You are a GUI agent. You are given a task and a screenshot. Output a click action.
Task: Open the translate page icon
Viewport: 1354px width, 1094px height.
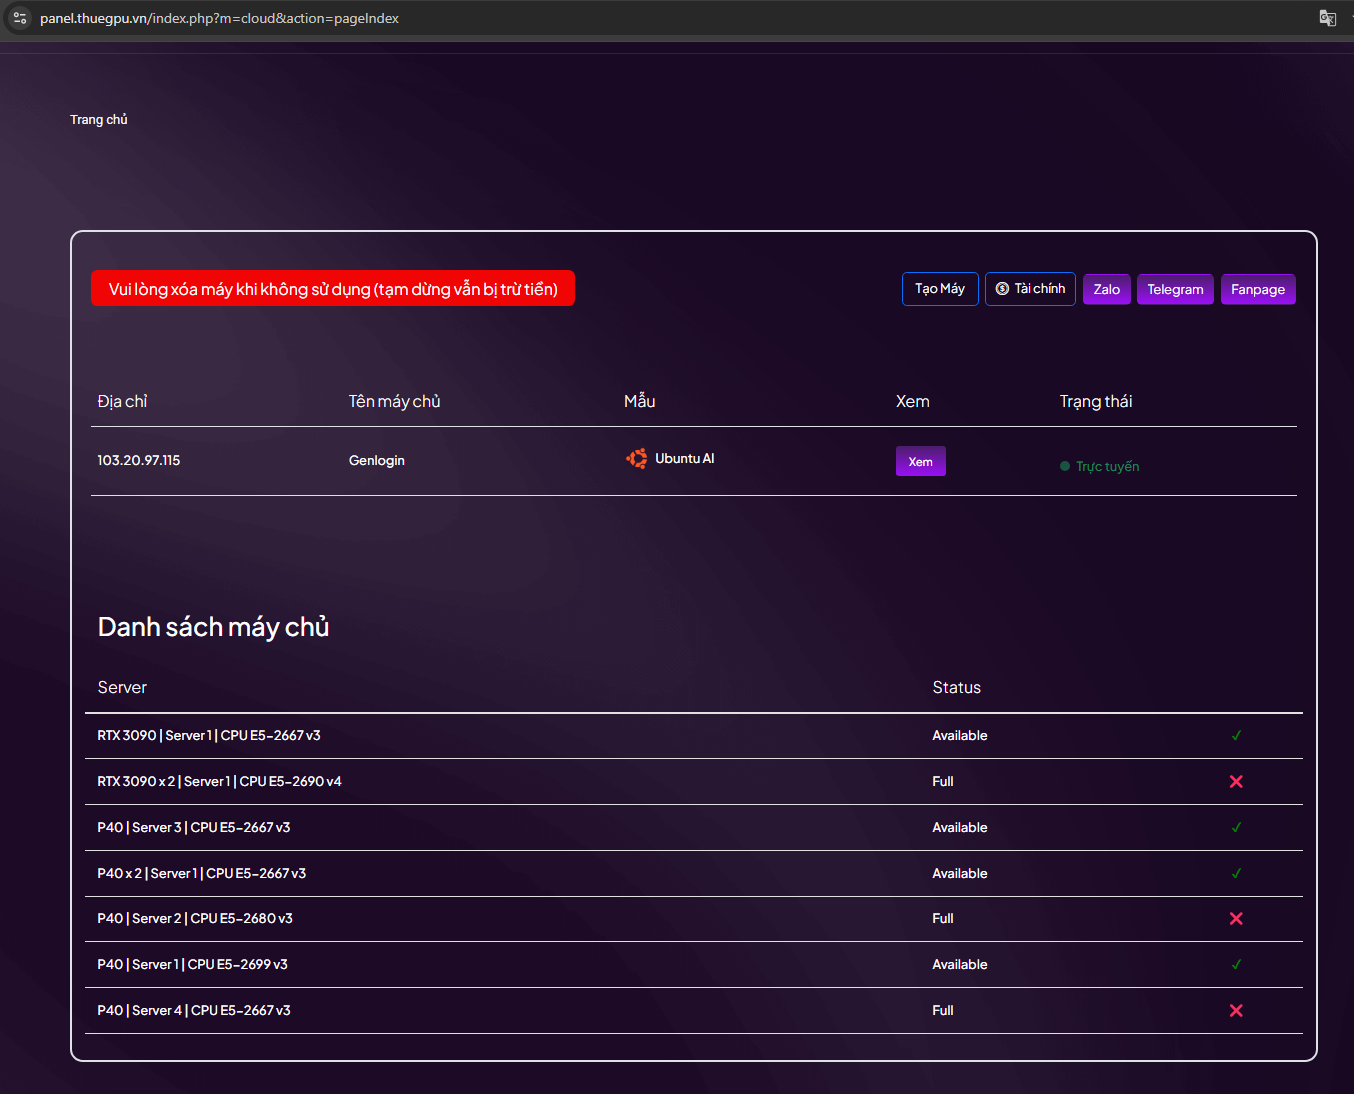[x=1327, y=18]
